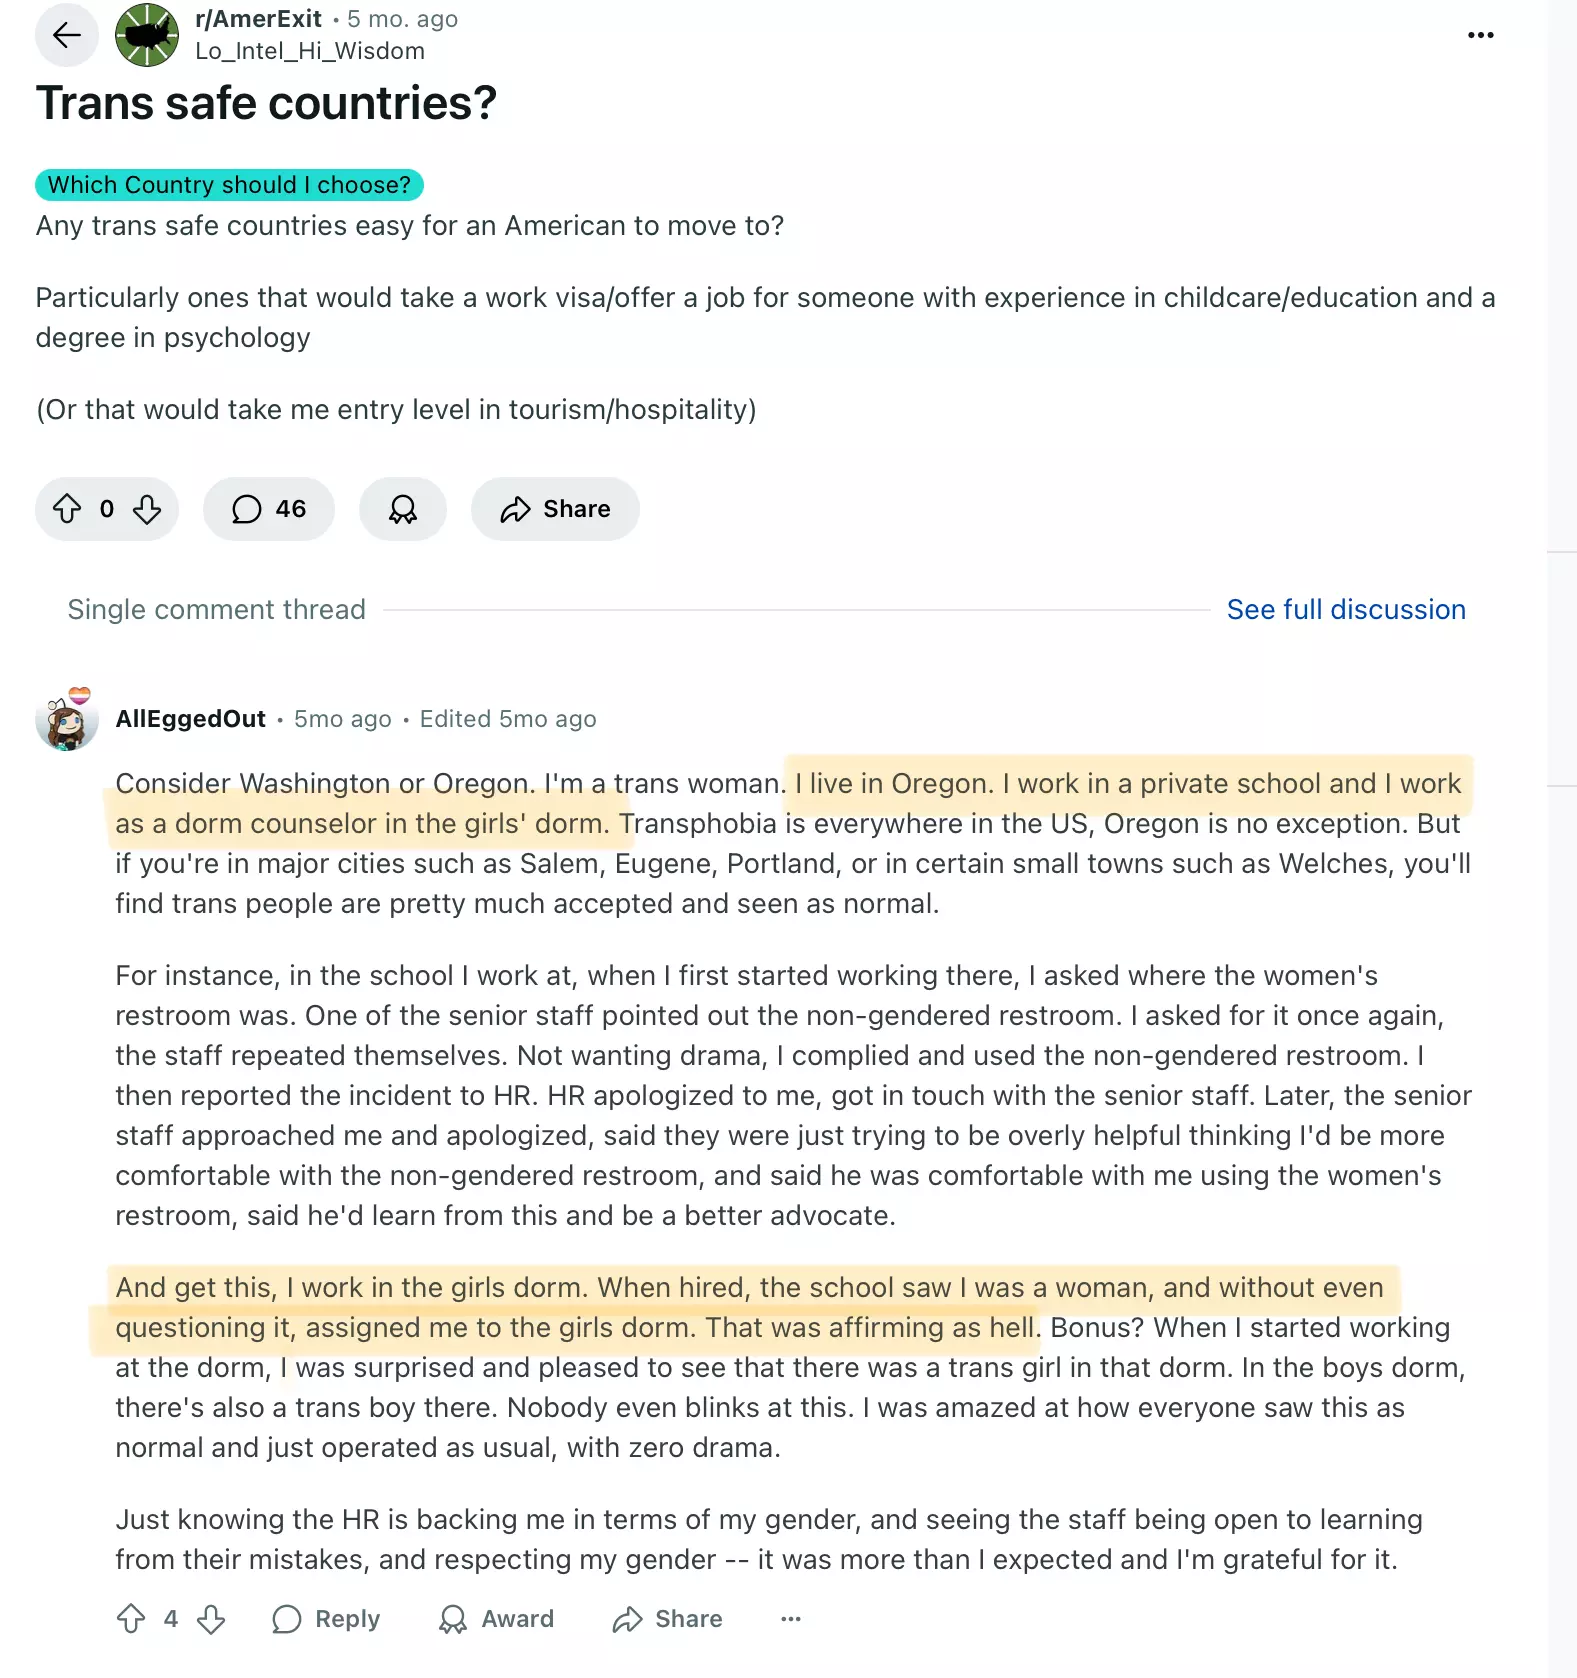Open the r/AmerExit subreddit link
This screenshot has width=1577, height=1678.
pyautogui.click(x=259, y=19)
